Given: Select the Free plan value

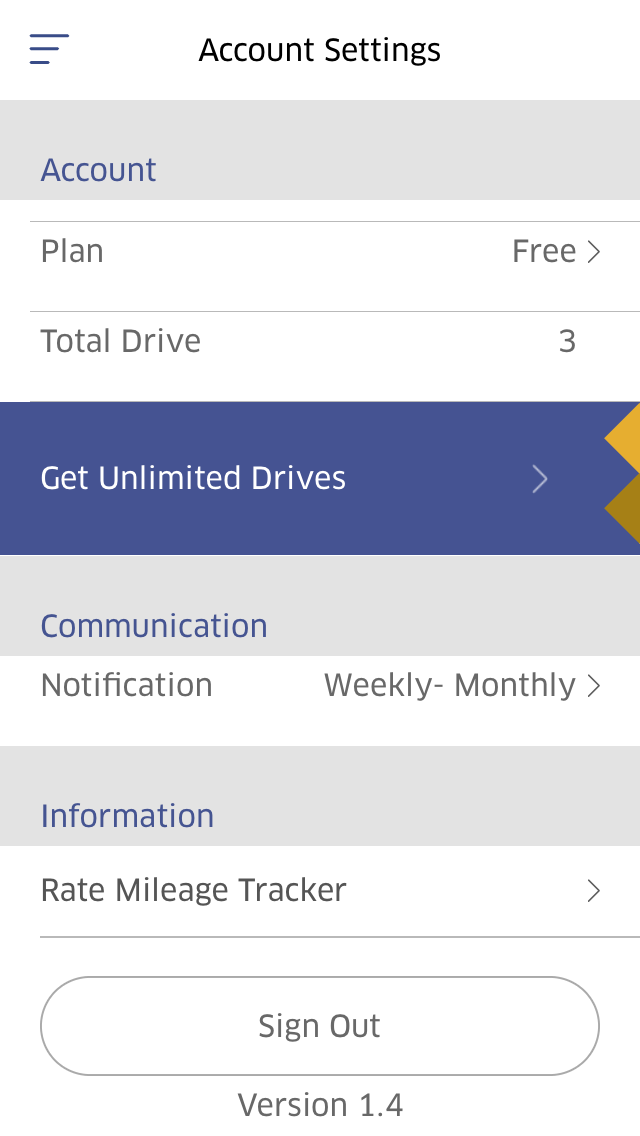Looking at the screenshot, I should pos(544,251).
